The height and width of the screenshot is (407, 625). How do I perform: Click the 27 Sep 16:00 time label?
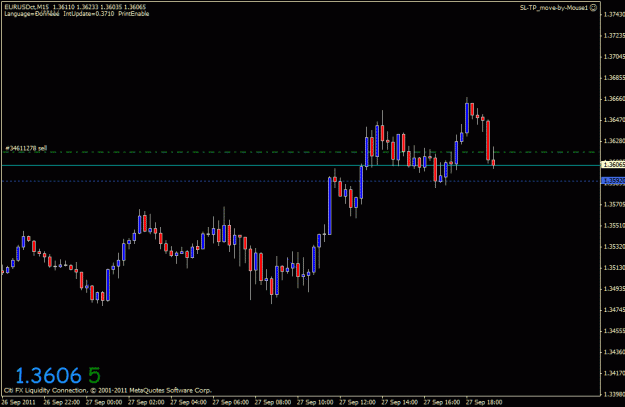point(442,402)
